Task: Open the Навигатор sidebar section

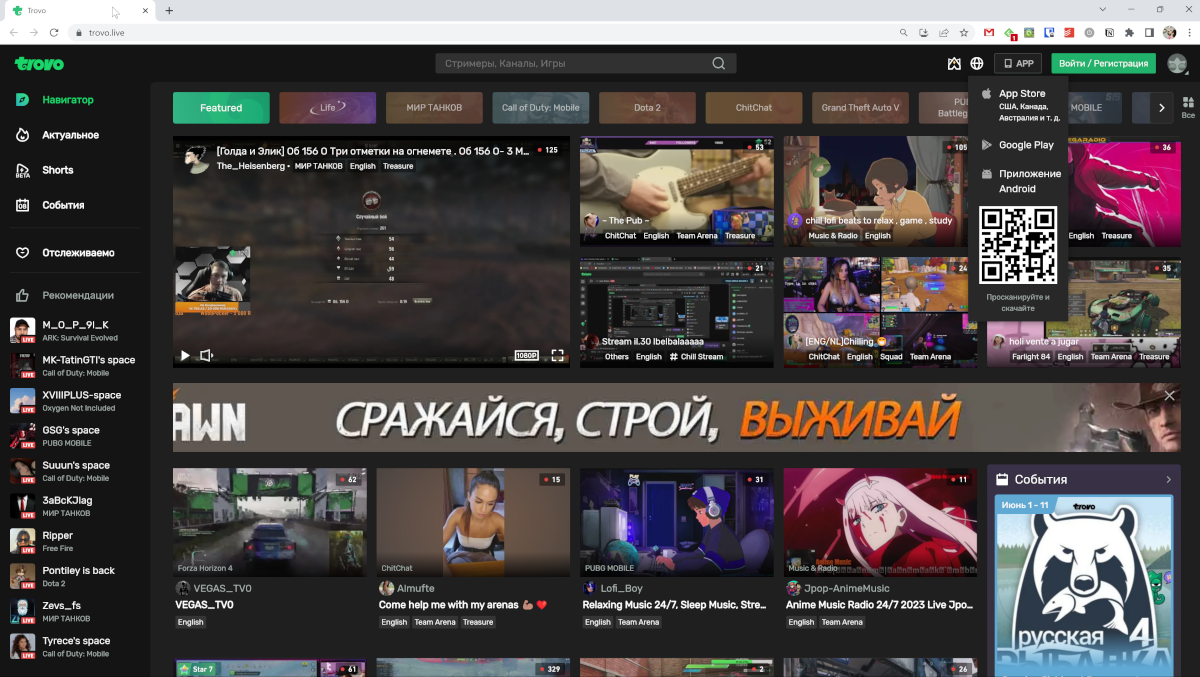Action: tap(68, 100)
